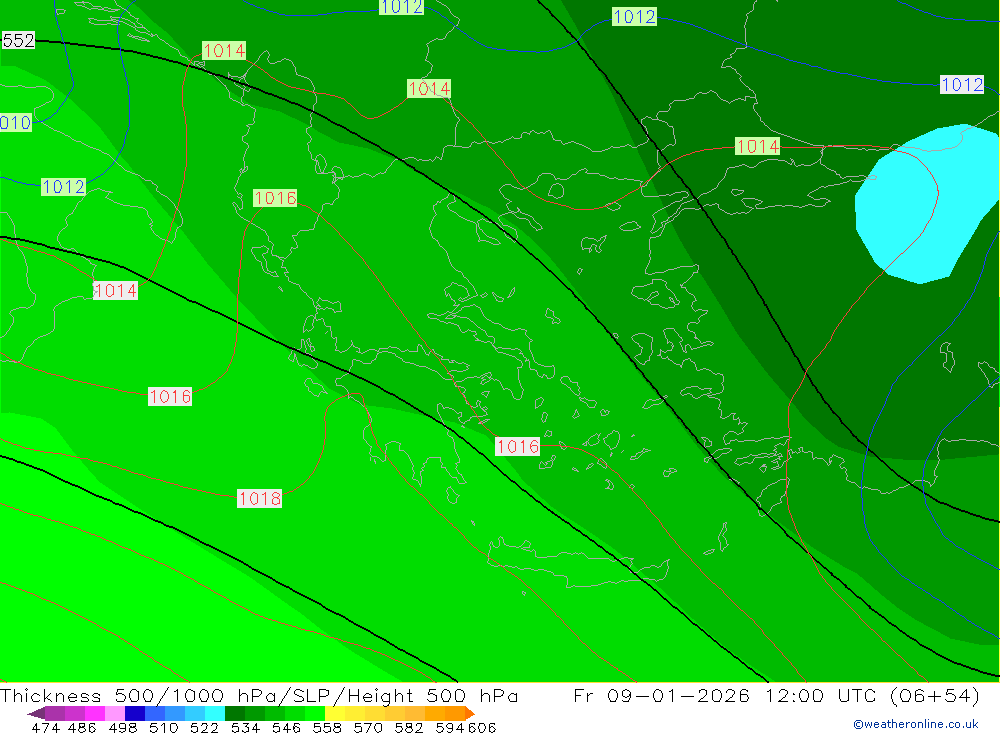Click the 1018 pressure contour label
This screenshot has width=1000, height=733.
[260, 498]
